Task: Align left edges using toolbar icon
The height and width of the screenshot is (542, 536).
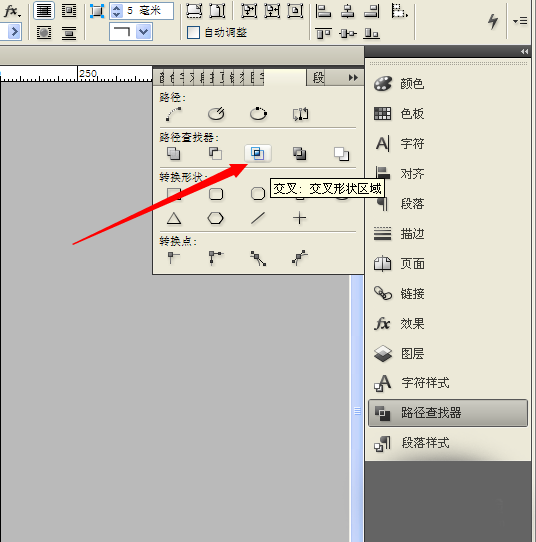Action: [324, 11]
